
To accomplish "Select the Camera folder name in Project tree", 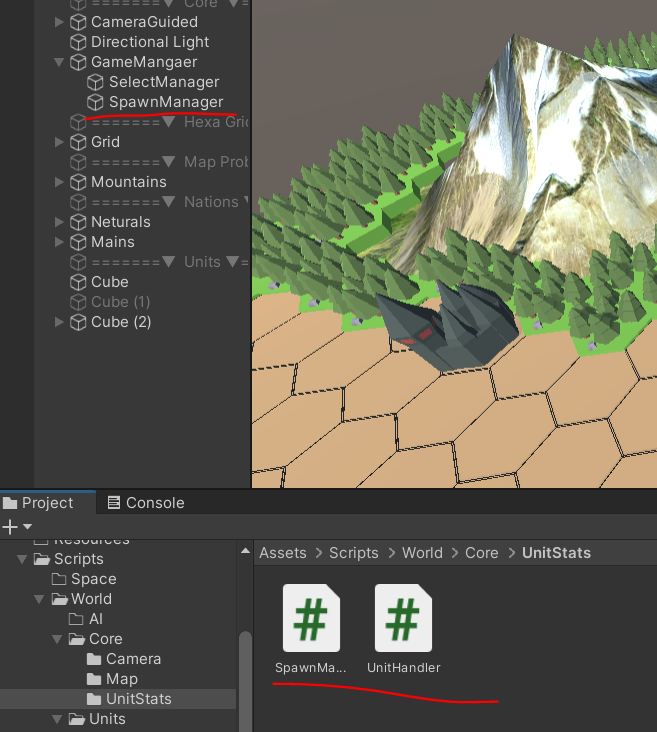I will [133, 659].
